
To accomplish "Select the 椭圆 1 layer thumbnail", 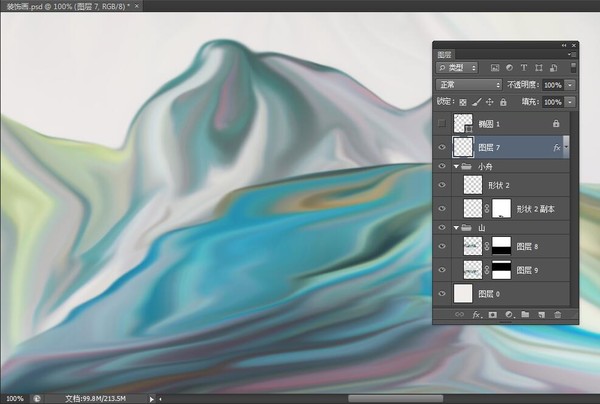I will click(x=463, y=124).
